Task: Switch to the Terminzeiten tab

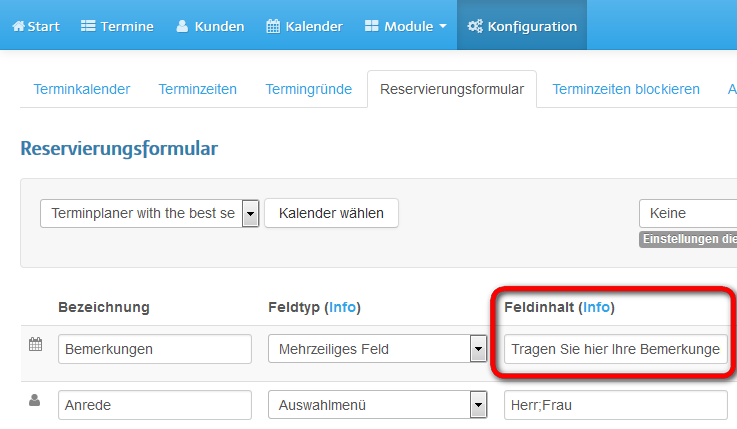Action: click(197, 89)
